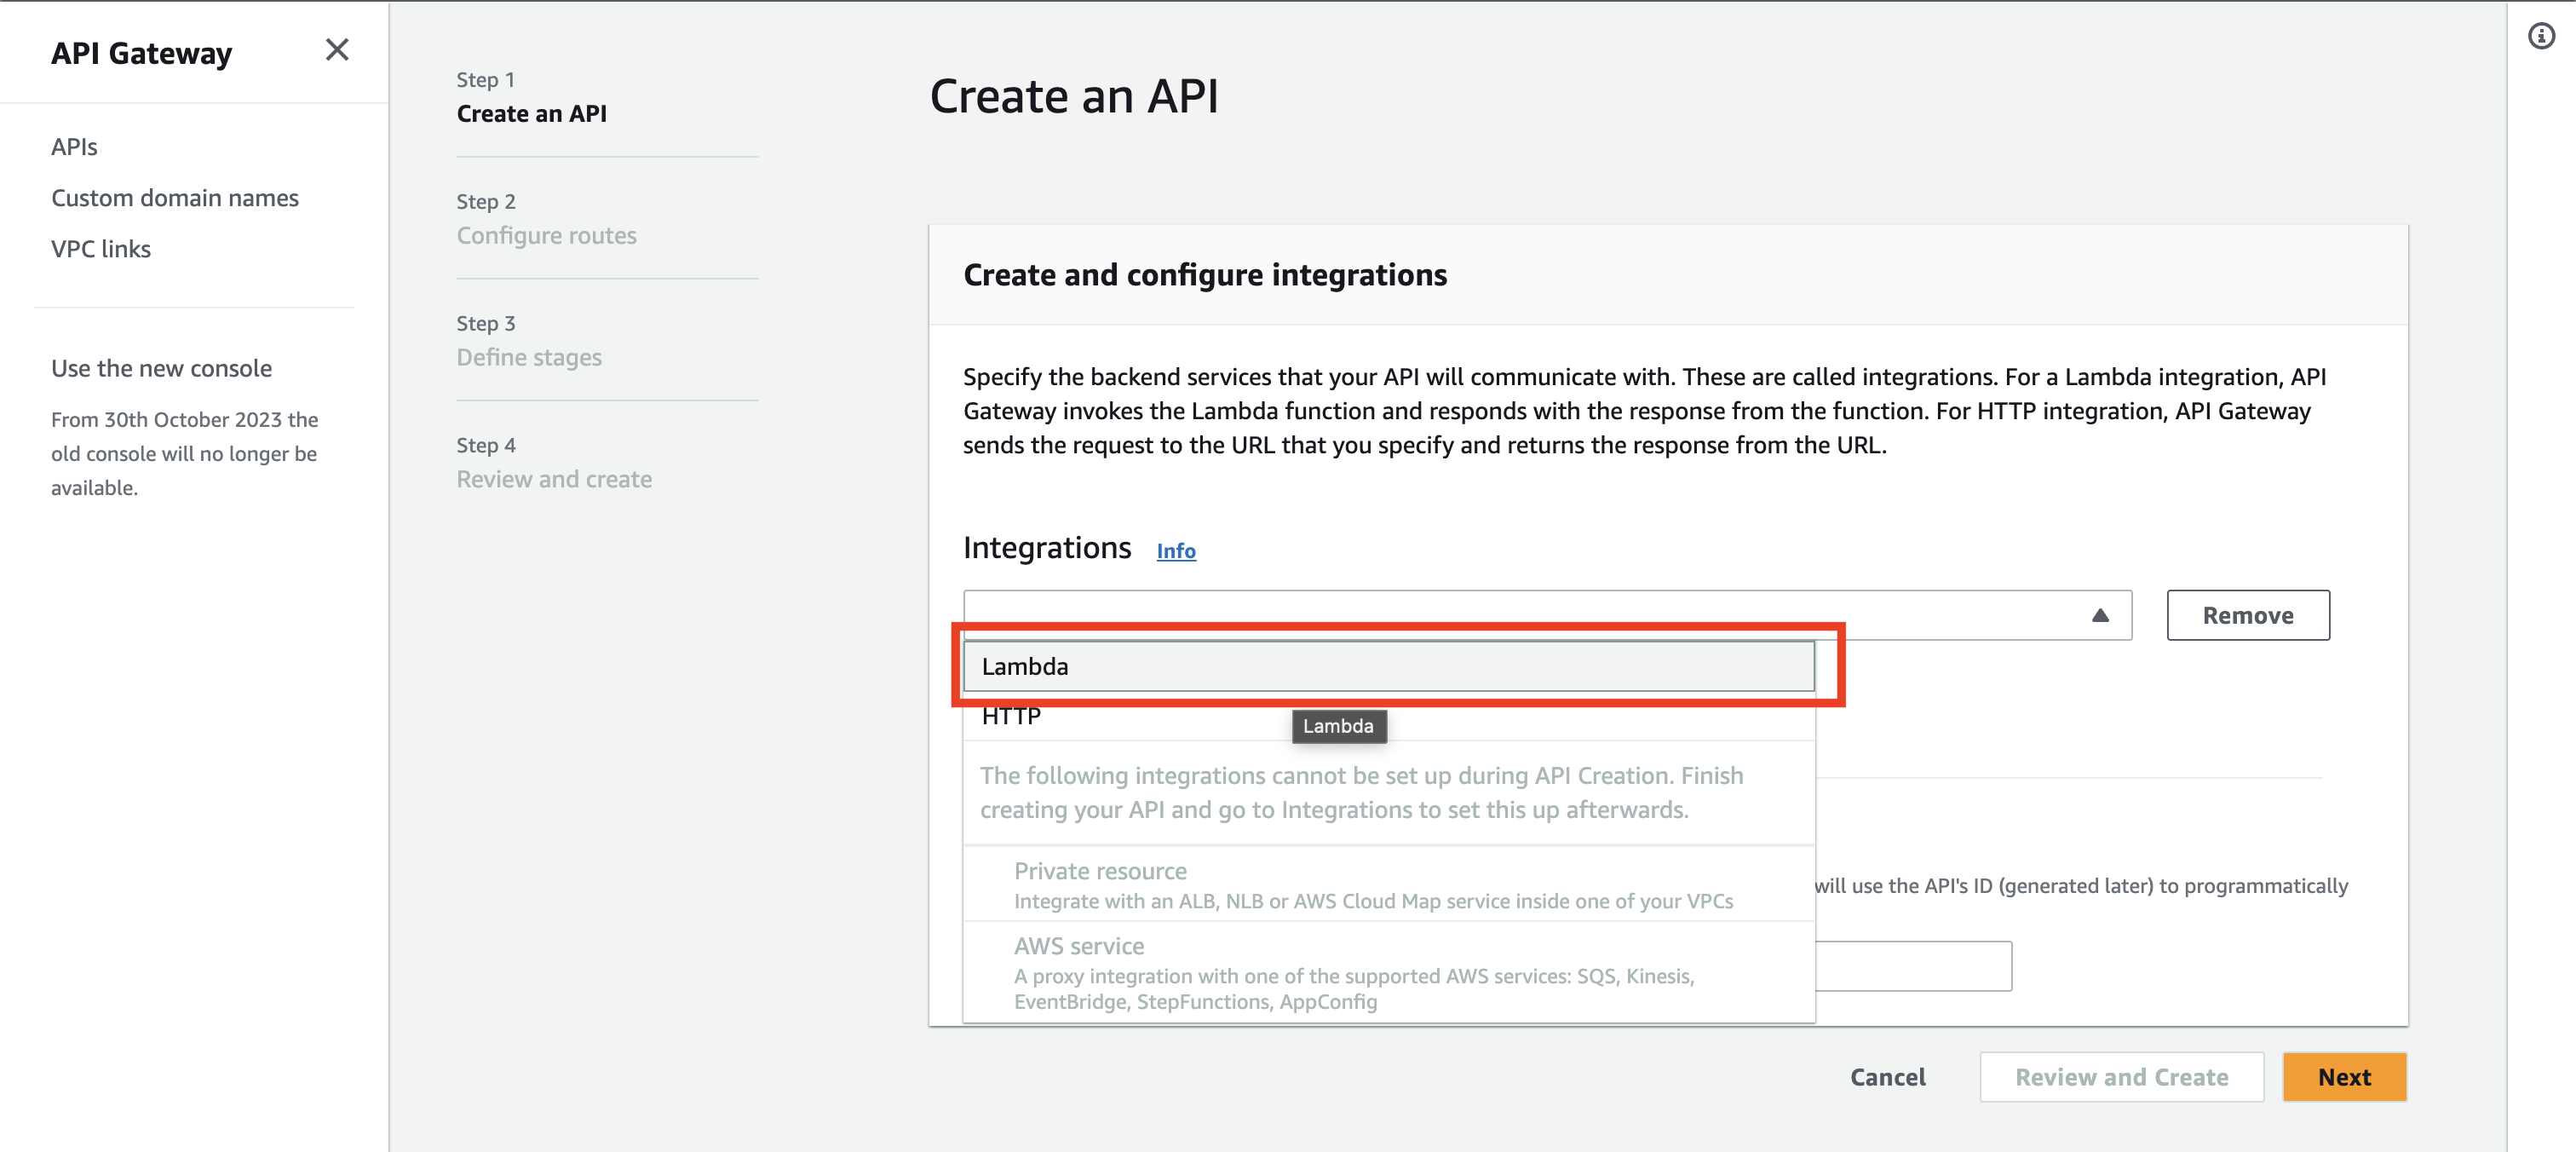Click the API Gateway heading
2576x1152 pixels.
tap(141, 53)
